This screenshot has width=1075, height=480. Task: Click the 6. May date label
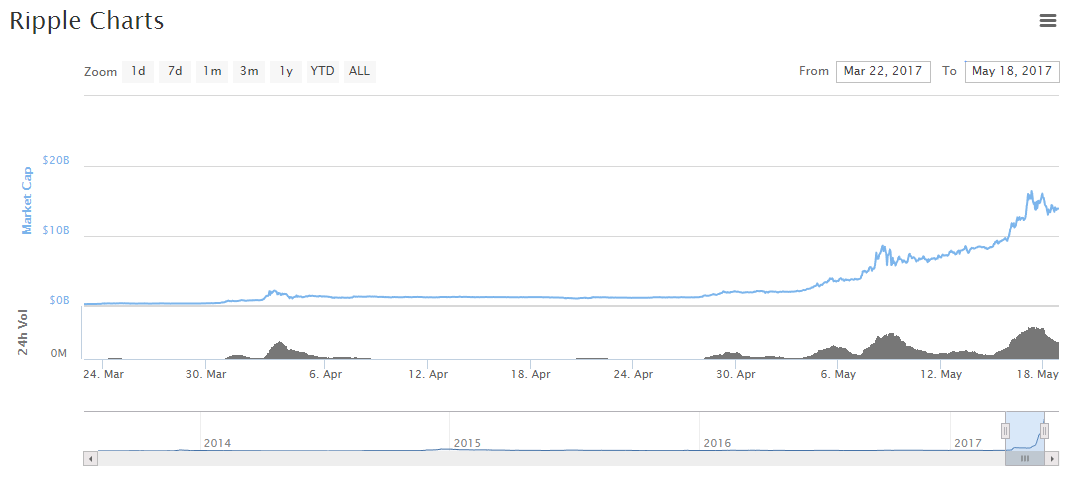(x=838, y=374)
